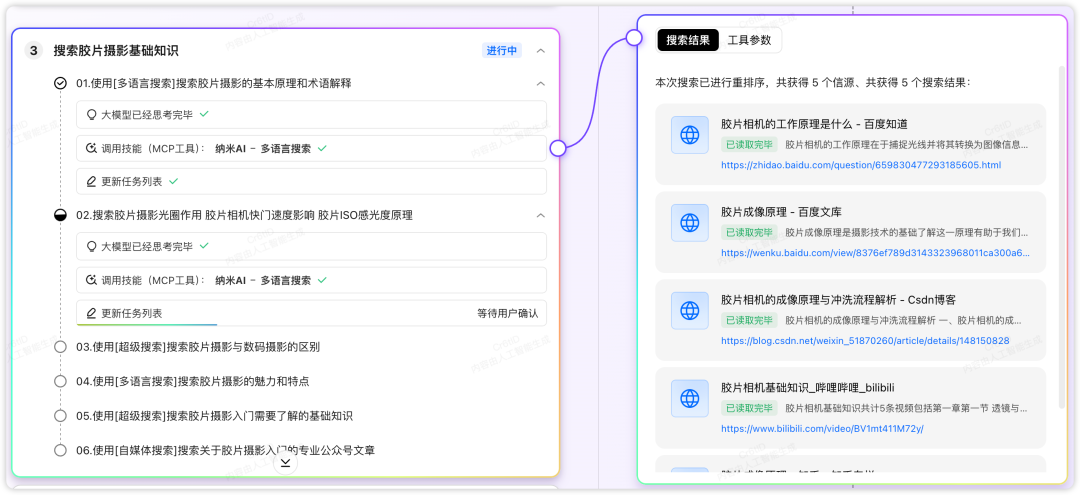Click step number 3 badge
This screenshot has width=1080, height=495.
pos(34,50)
